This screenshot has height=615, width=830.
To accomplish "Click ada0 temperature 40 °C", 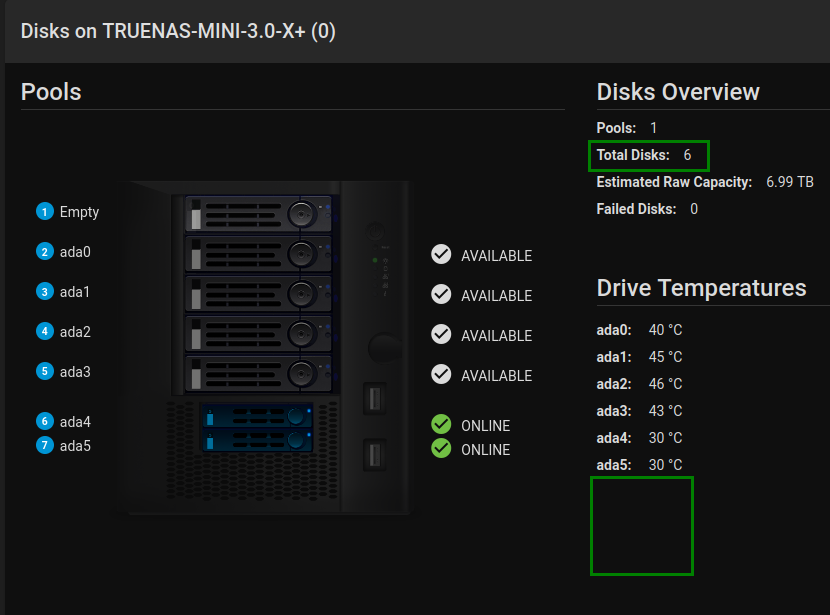I will point(665,330).
